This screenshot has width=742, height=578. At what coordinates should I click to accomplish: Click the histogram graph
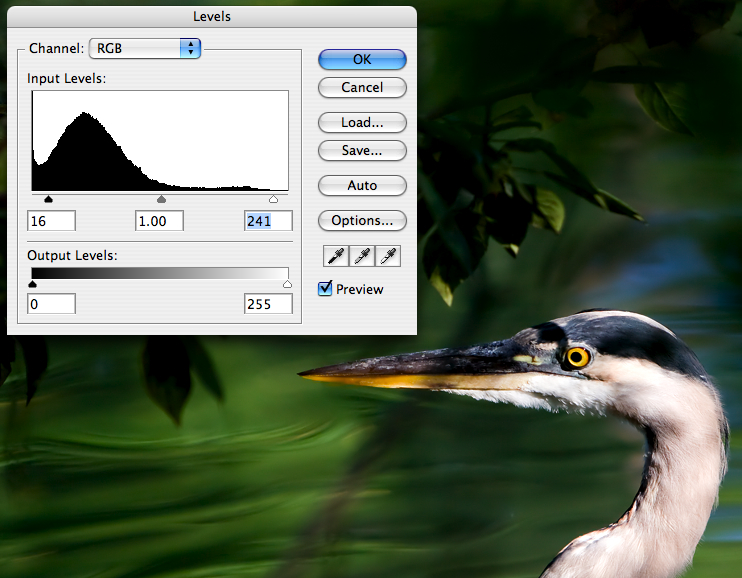coord(160,141)
